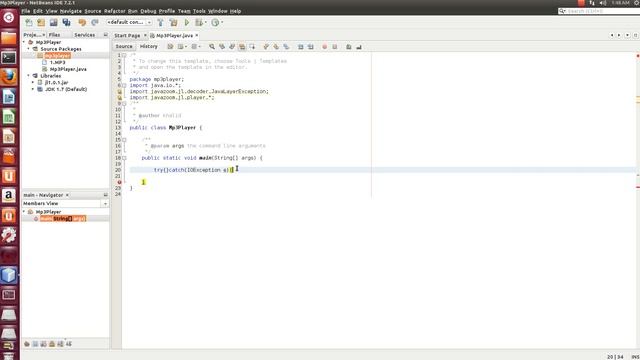This screenshot has height=360, width=640.
Task: Click the Open Project toolbar icon
Action: 53,22
